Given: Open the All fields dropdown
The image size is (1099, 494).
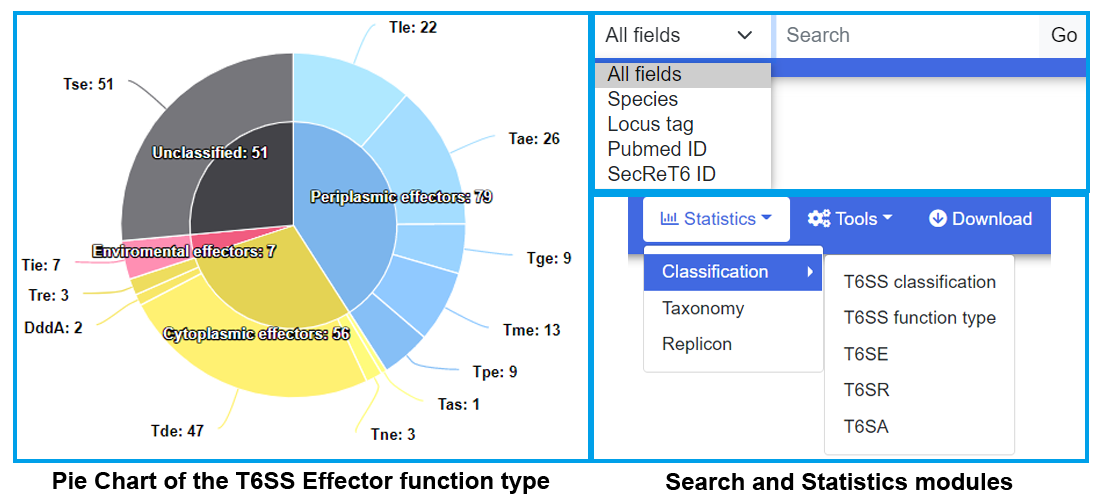Looking at the screenshot, I should coord(683,35).
